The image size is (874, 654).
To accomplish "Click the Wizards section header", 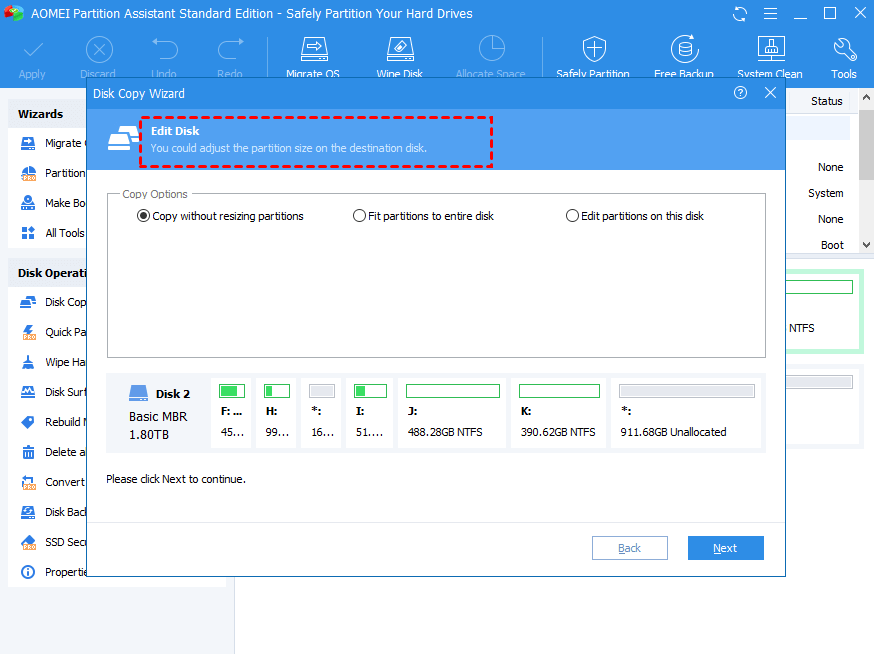I will (x=41, y=114).
